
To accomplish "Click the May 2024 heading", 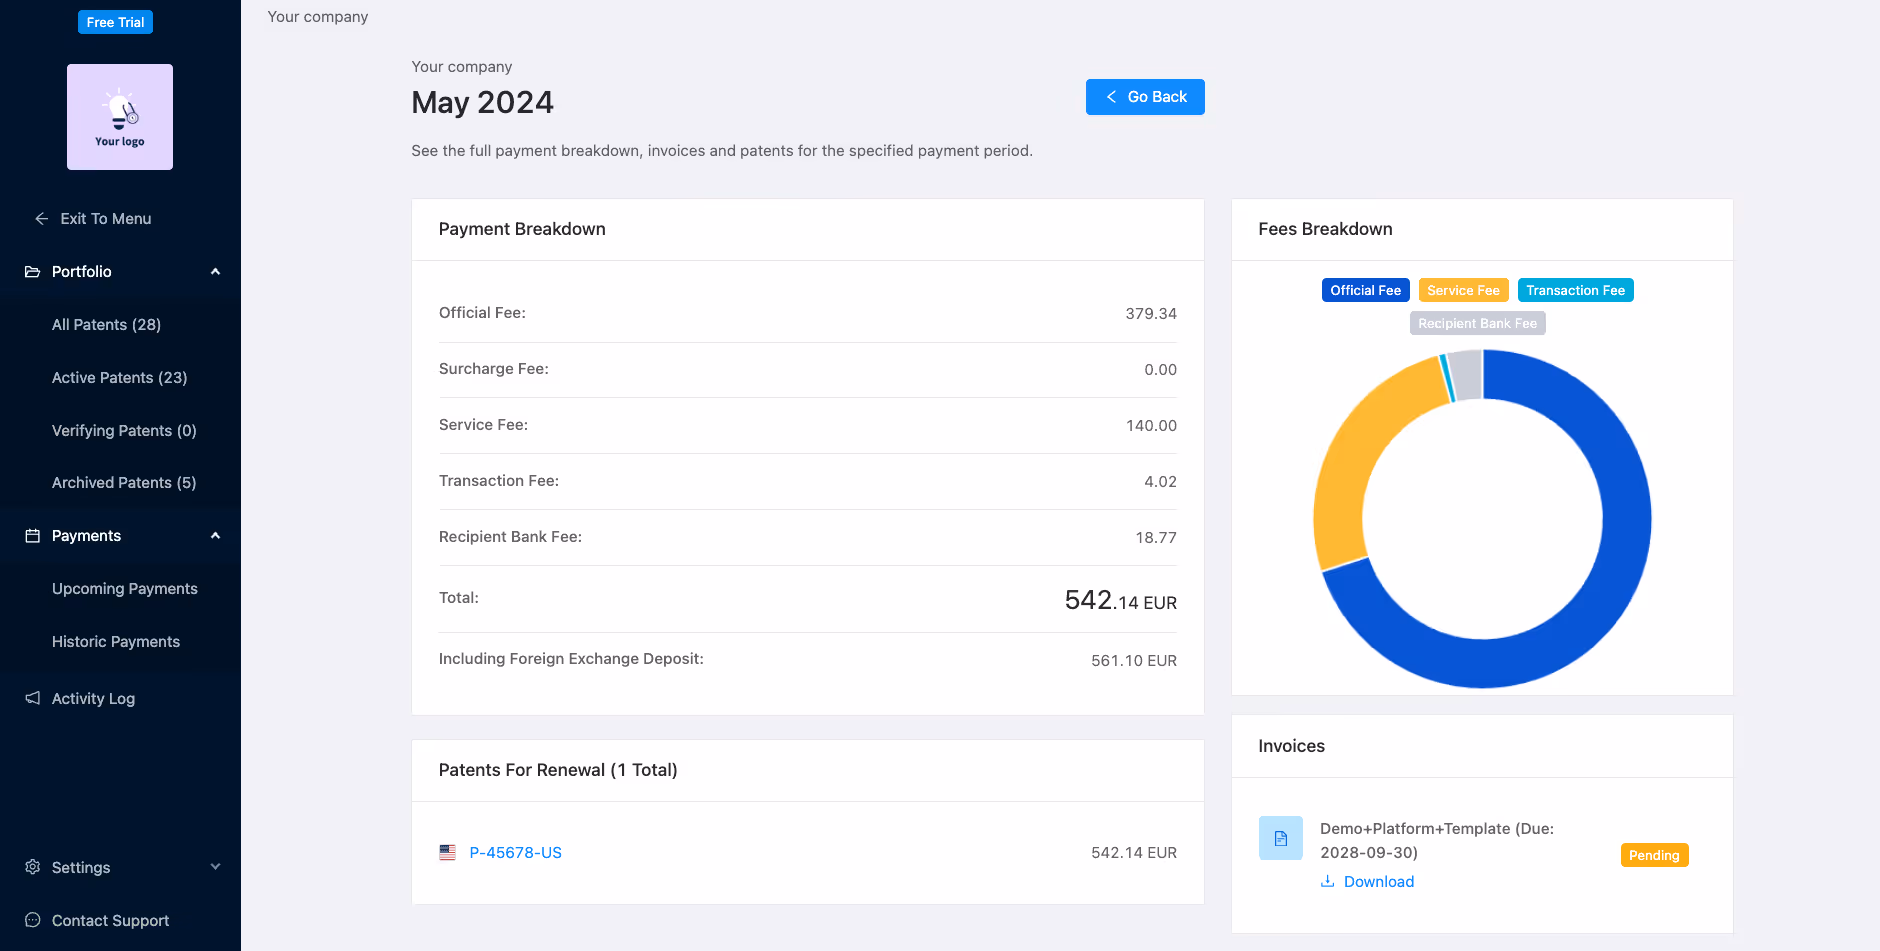I will click(x=482, y=102).
